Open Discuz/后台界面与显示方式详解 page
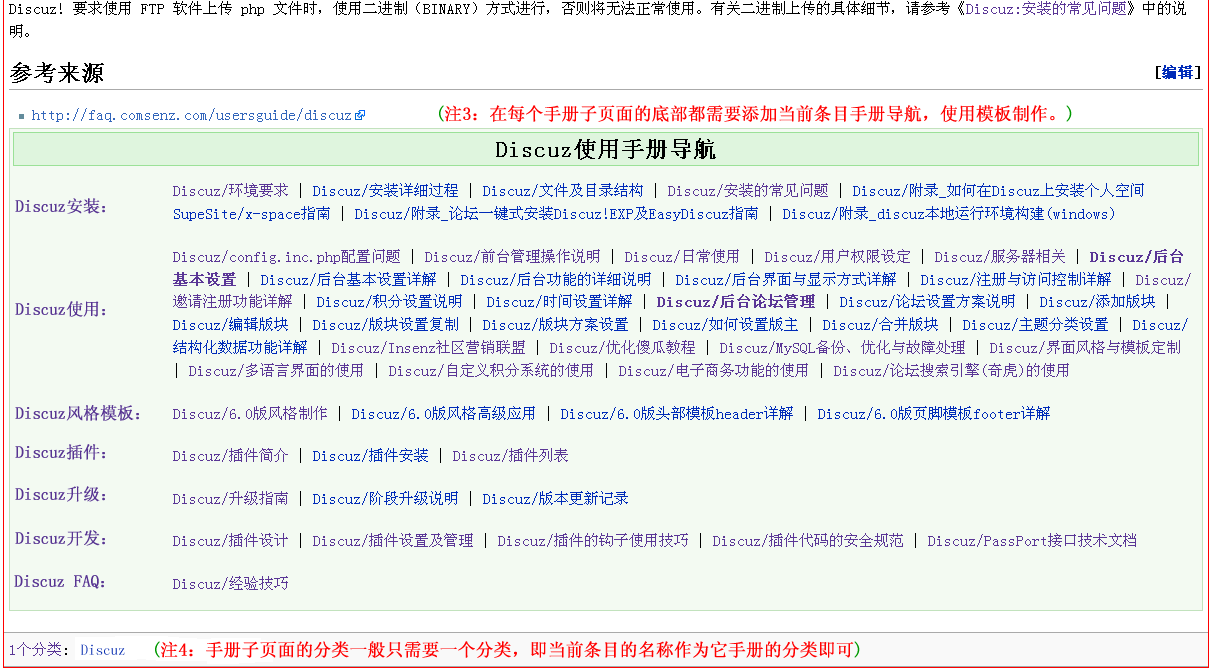This screenshot has width=1211, height=668. pos(786,279)
